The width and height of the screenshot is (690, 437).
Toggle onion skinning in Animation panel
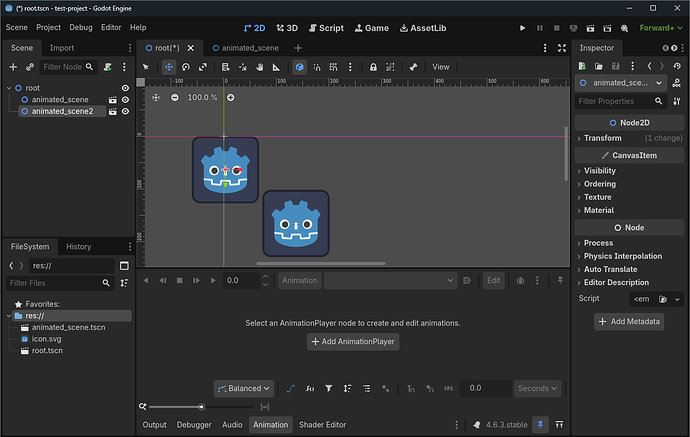pos(520,280)
